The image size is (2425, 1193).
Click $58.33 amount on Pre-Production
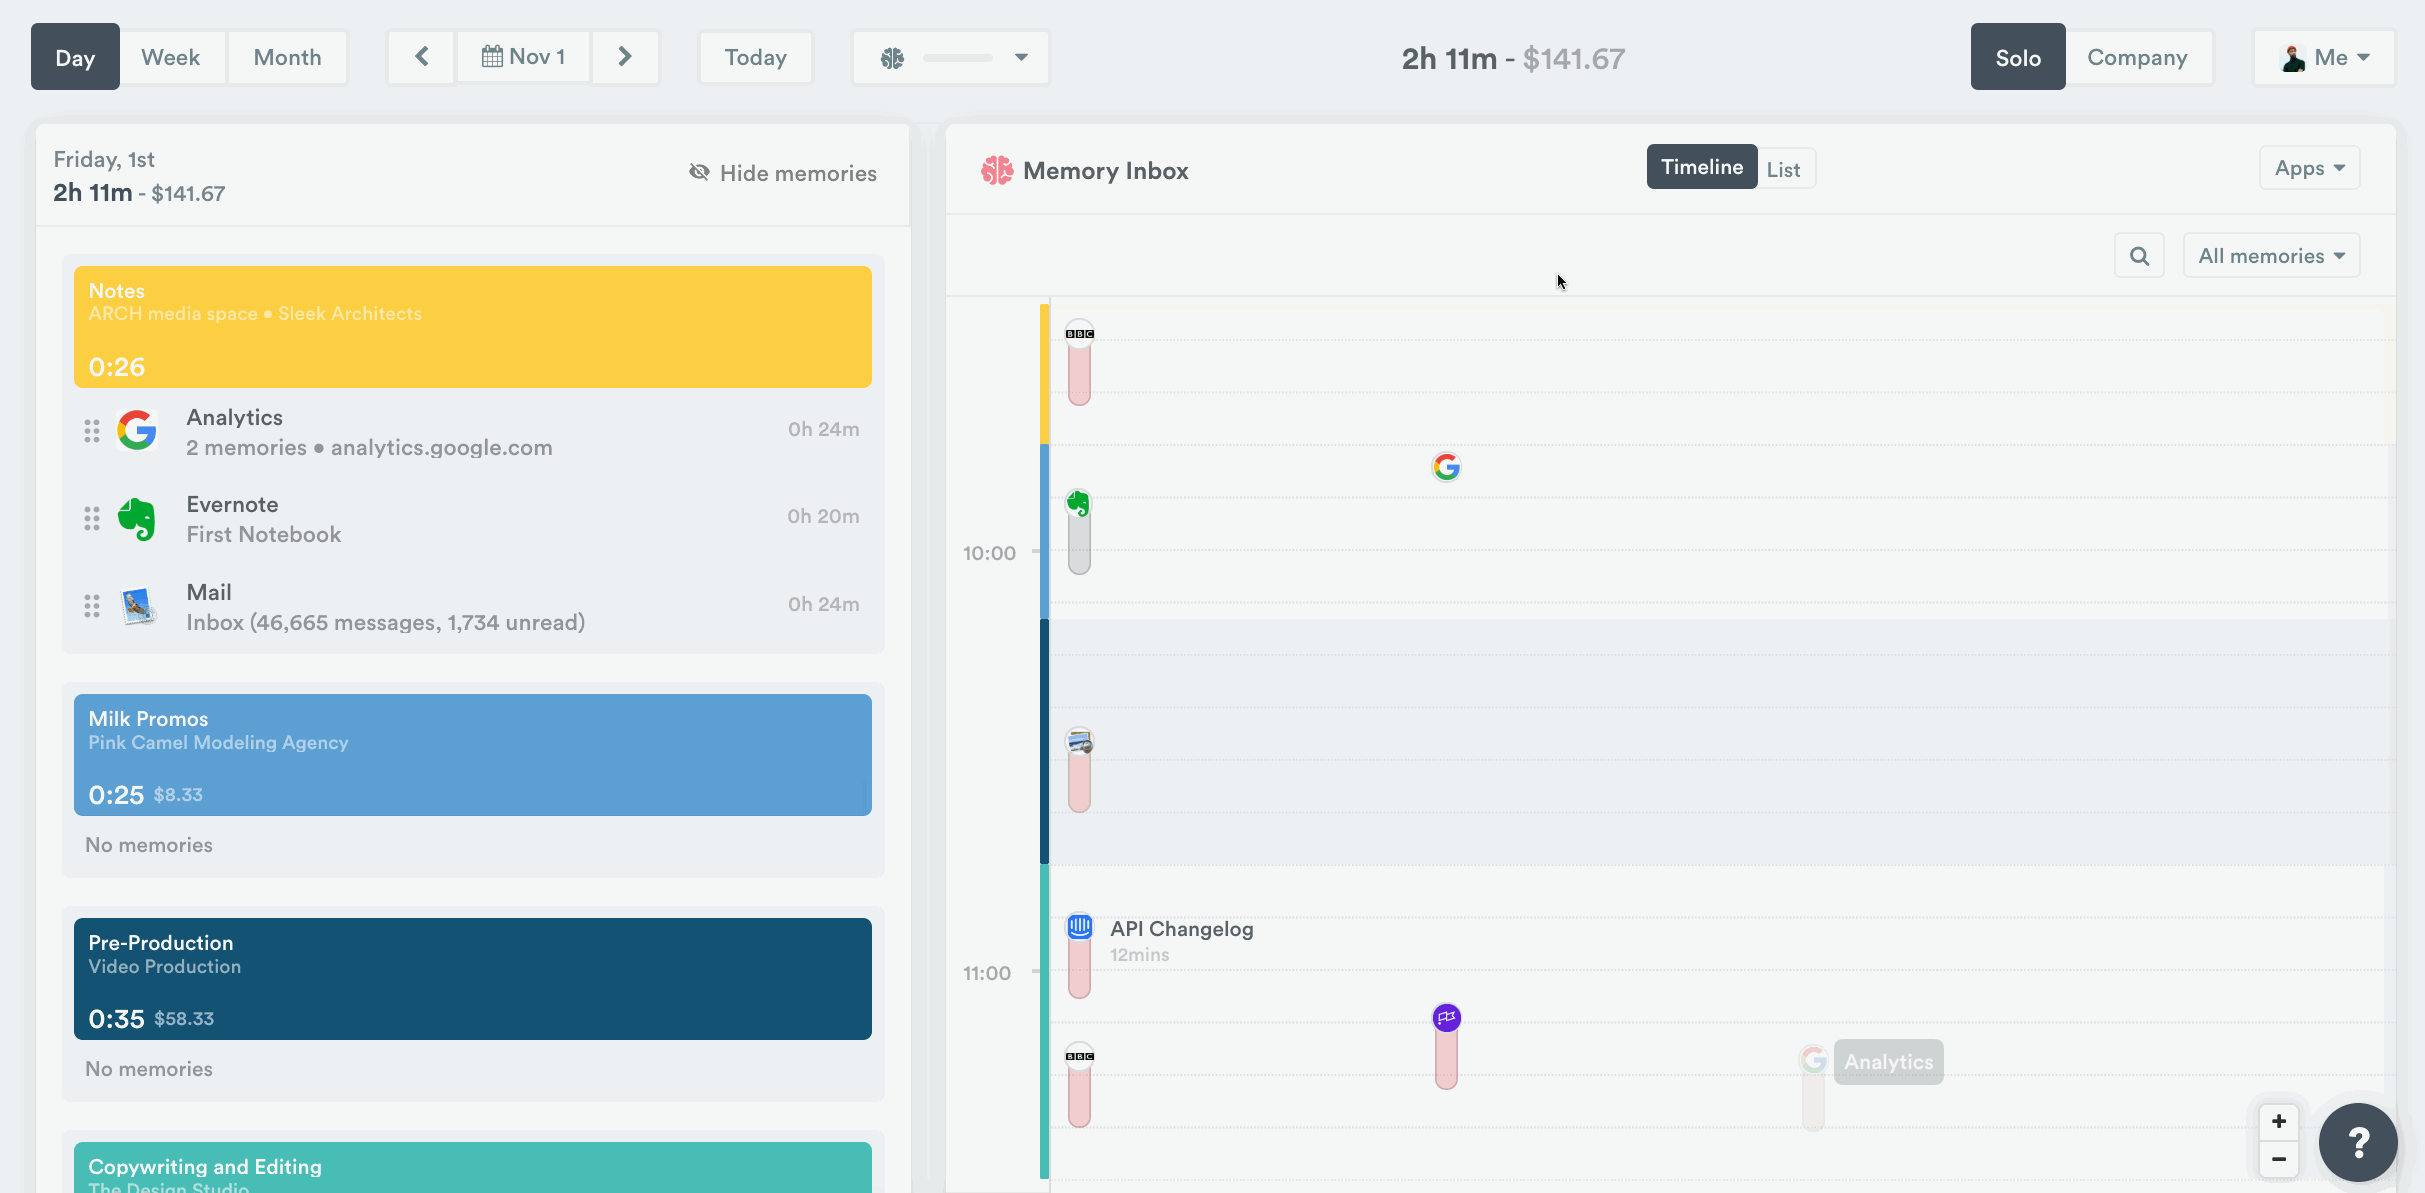(184, 1019)
